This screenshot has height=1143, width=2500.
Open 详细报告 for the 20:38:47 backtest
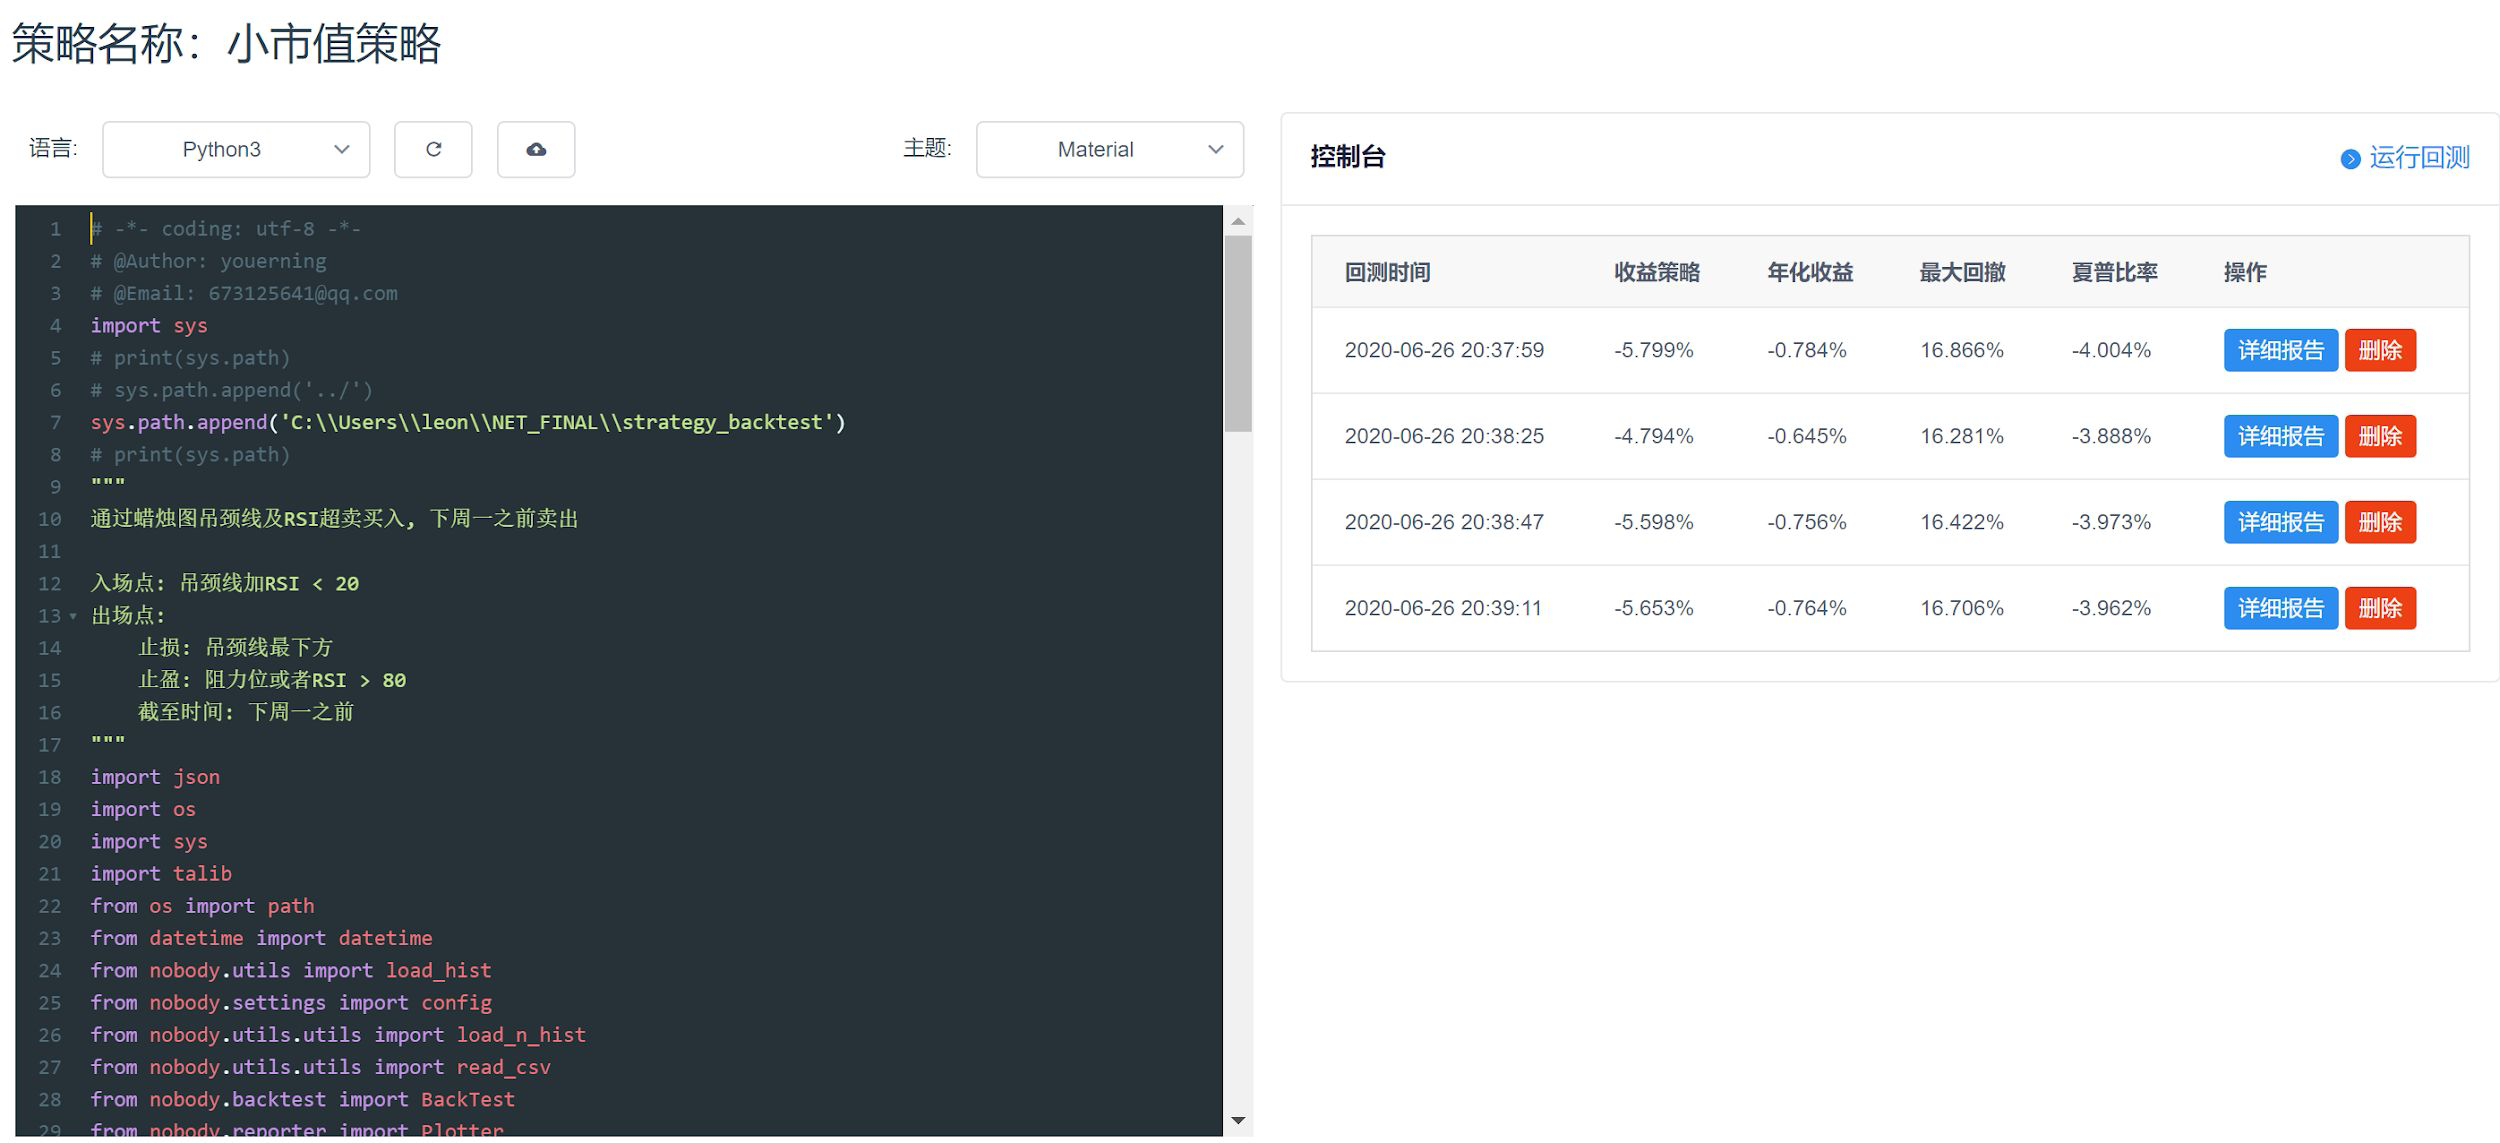[x=2280, y=522]
